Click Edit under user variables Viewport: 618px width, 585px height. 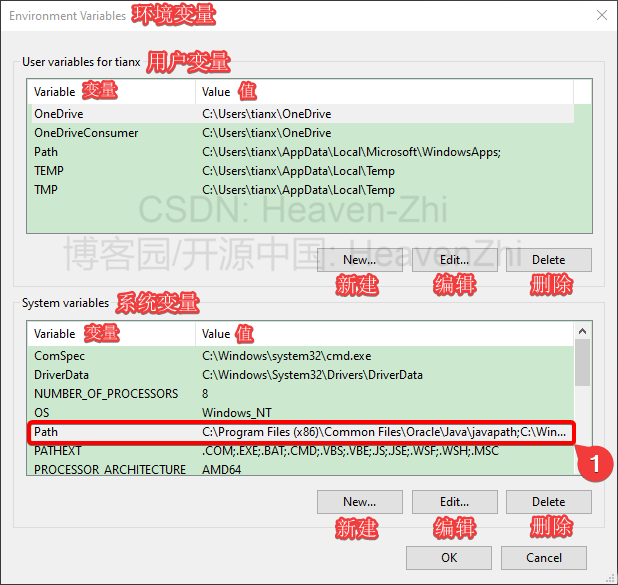(x=454, y=260)
